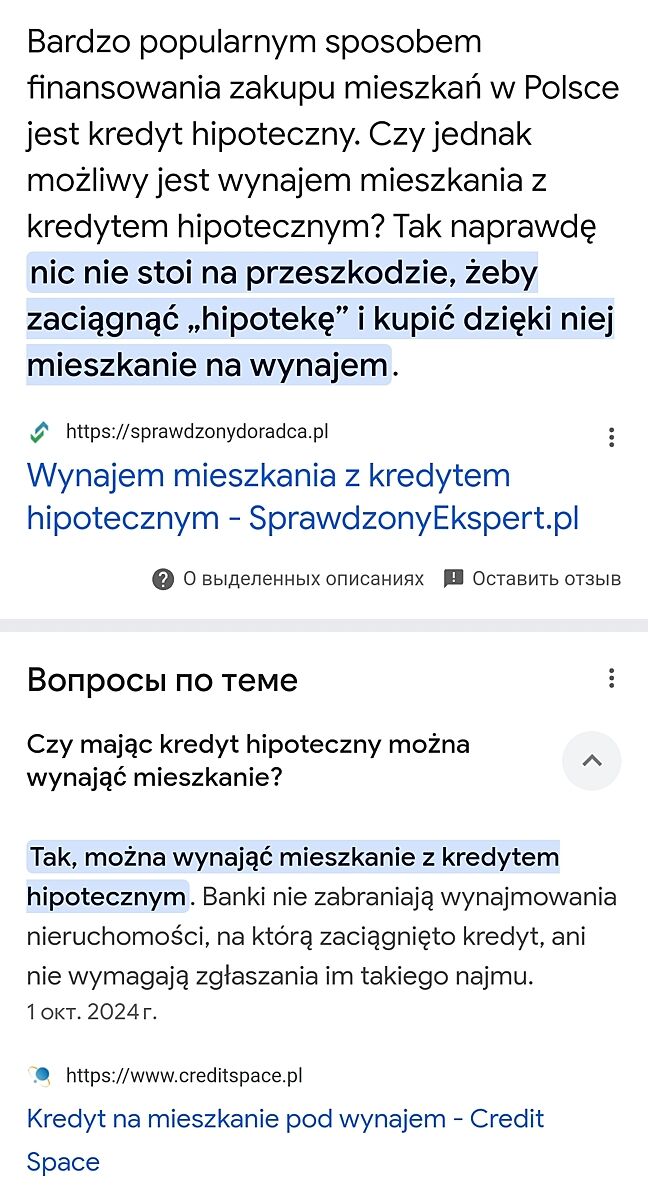Click "Оставить отзыв" feedback text
Image resolution: width=648 pixels, height=1200 pixels.
pos(546,579)
